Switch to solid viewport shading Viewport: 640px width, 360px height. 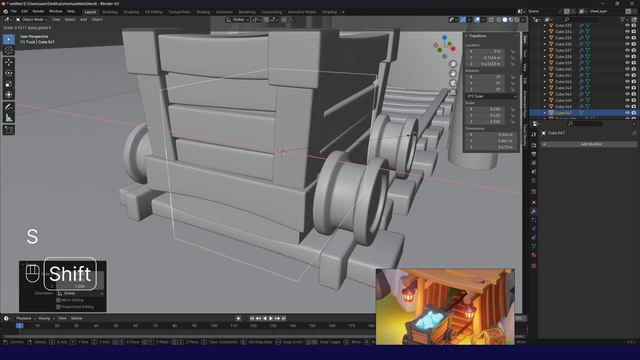(505, 20)
